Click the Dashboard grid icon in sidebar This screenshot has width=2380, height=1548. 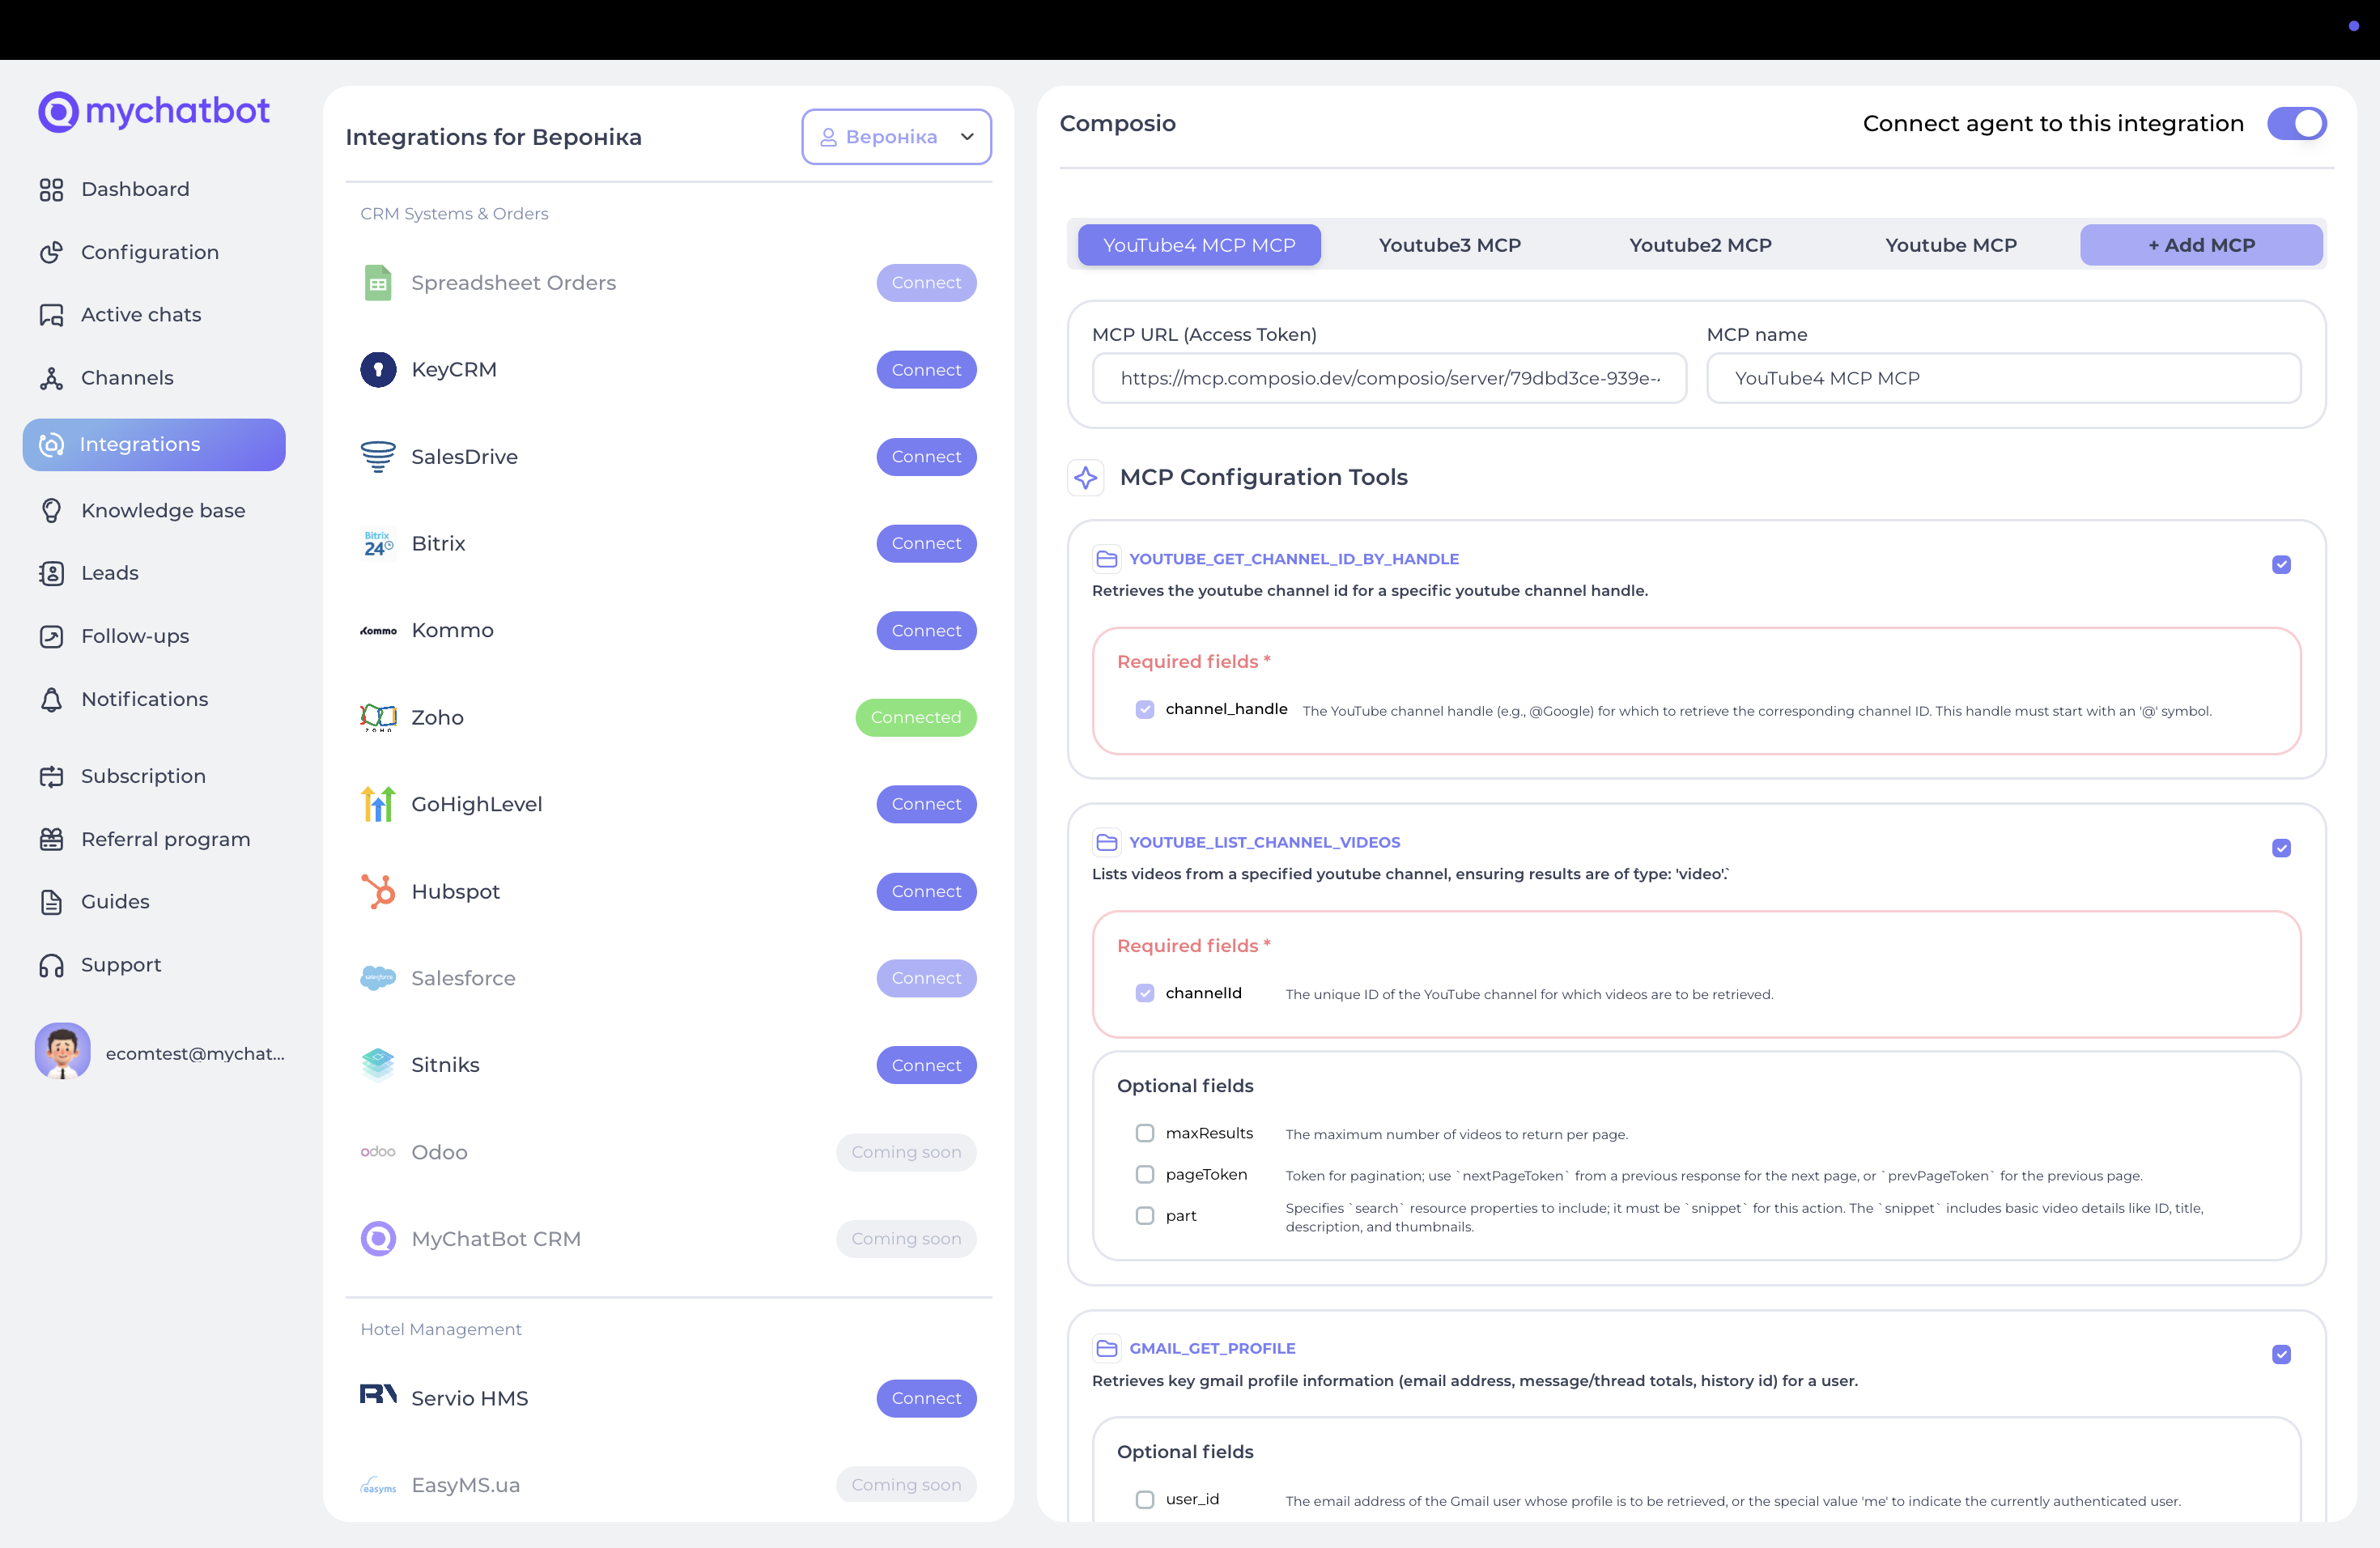click(x=51, y=189)
